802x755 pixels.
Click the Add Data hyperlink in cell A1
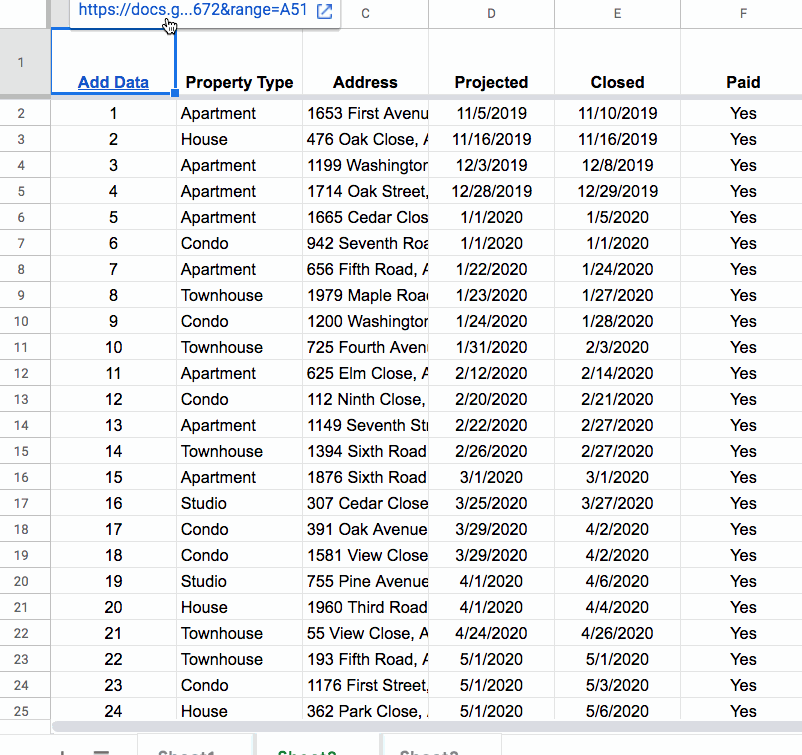[x=113, y=82]
